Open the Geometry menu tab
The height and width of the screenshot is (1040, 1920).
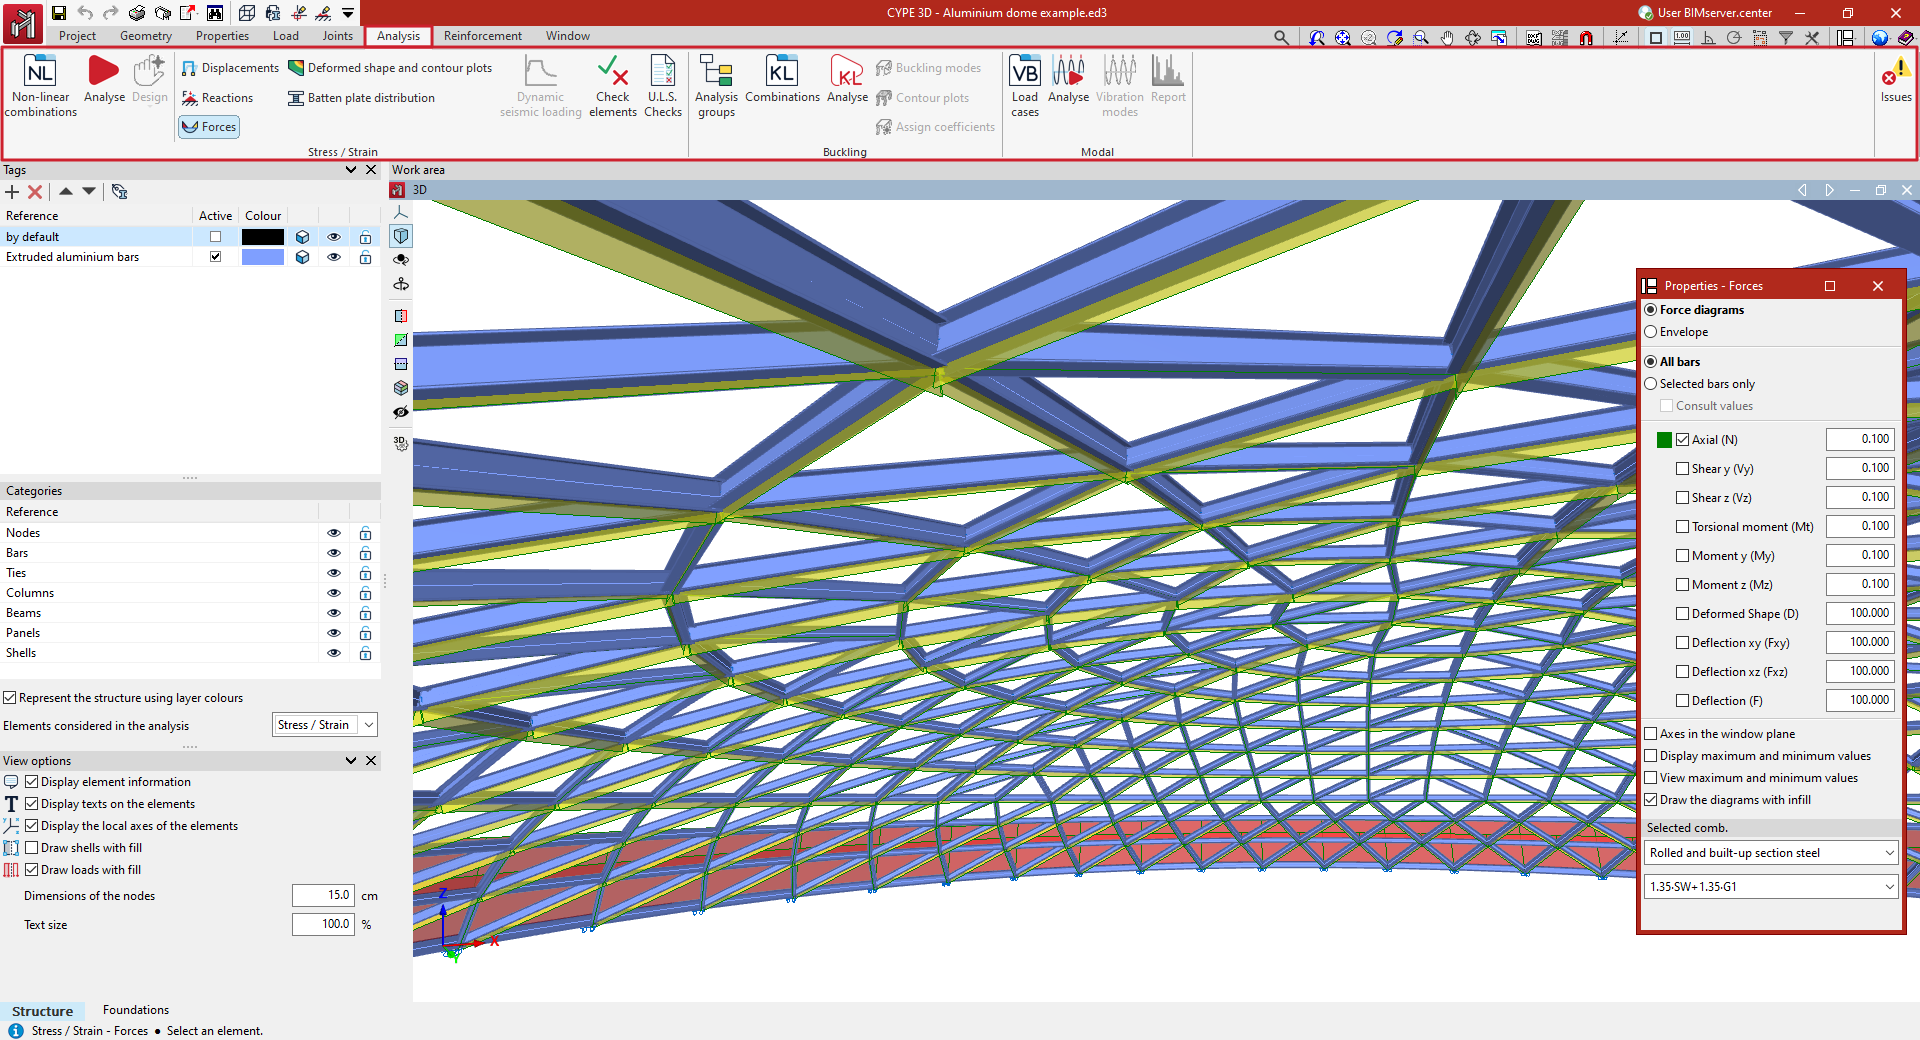click(x=146, y=36)
